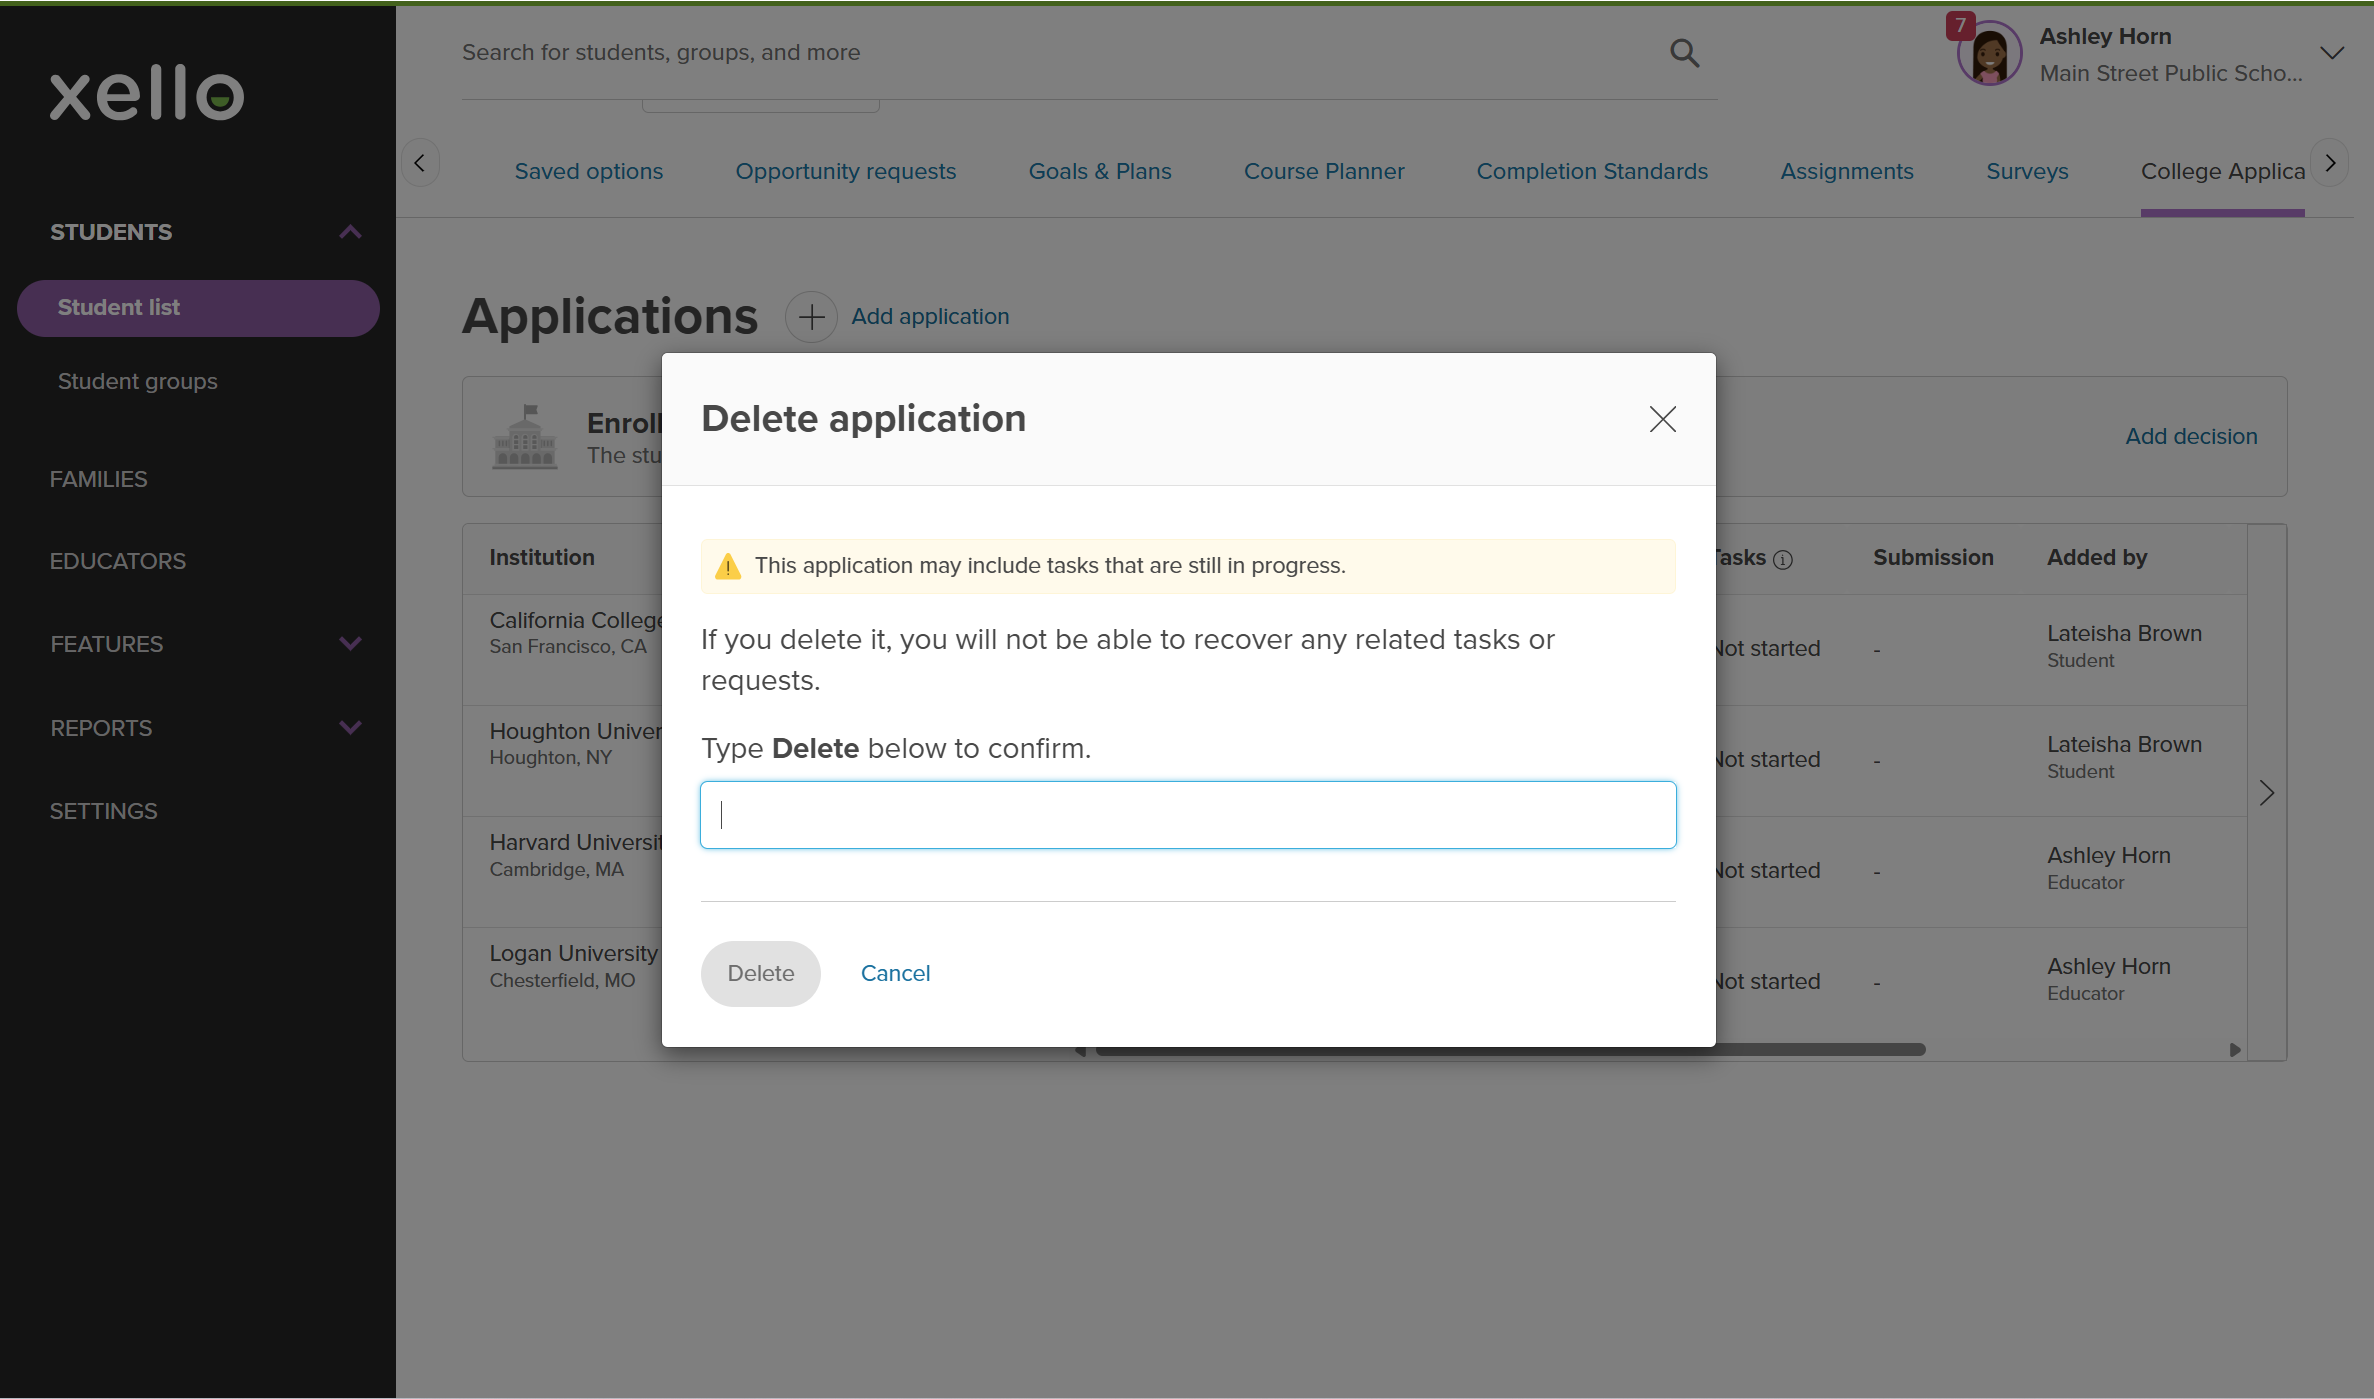Click table's right chevron arrow
The width and height of the screenshot is (2374, 1399).
(x=2266, y=793)
